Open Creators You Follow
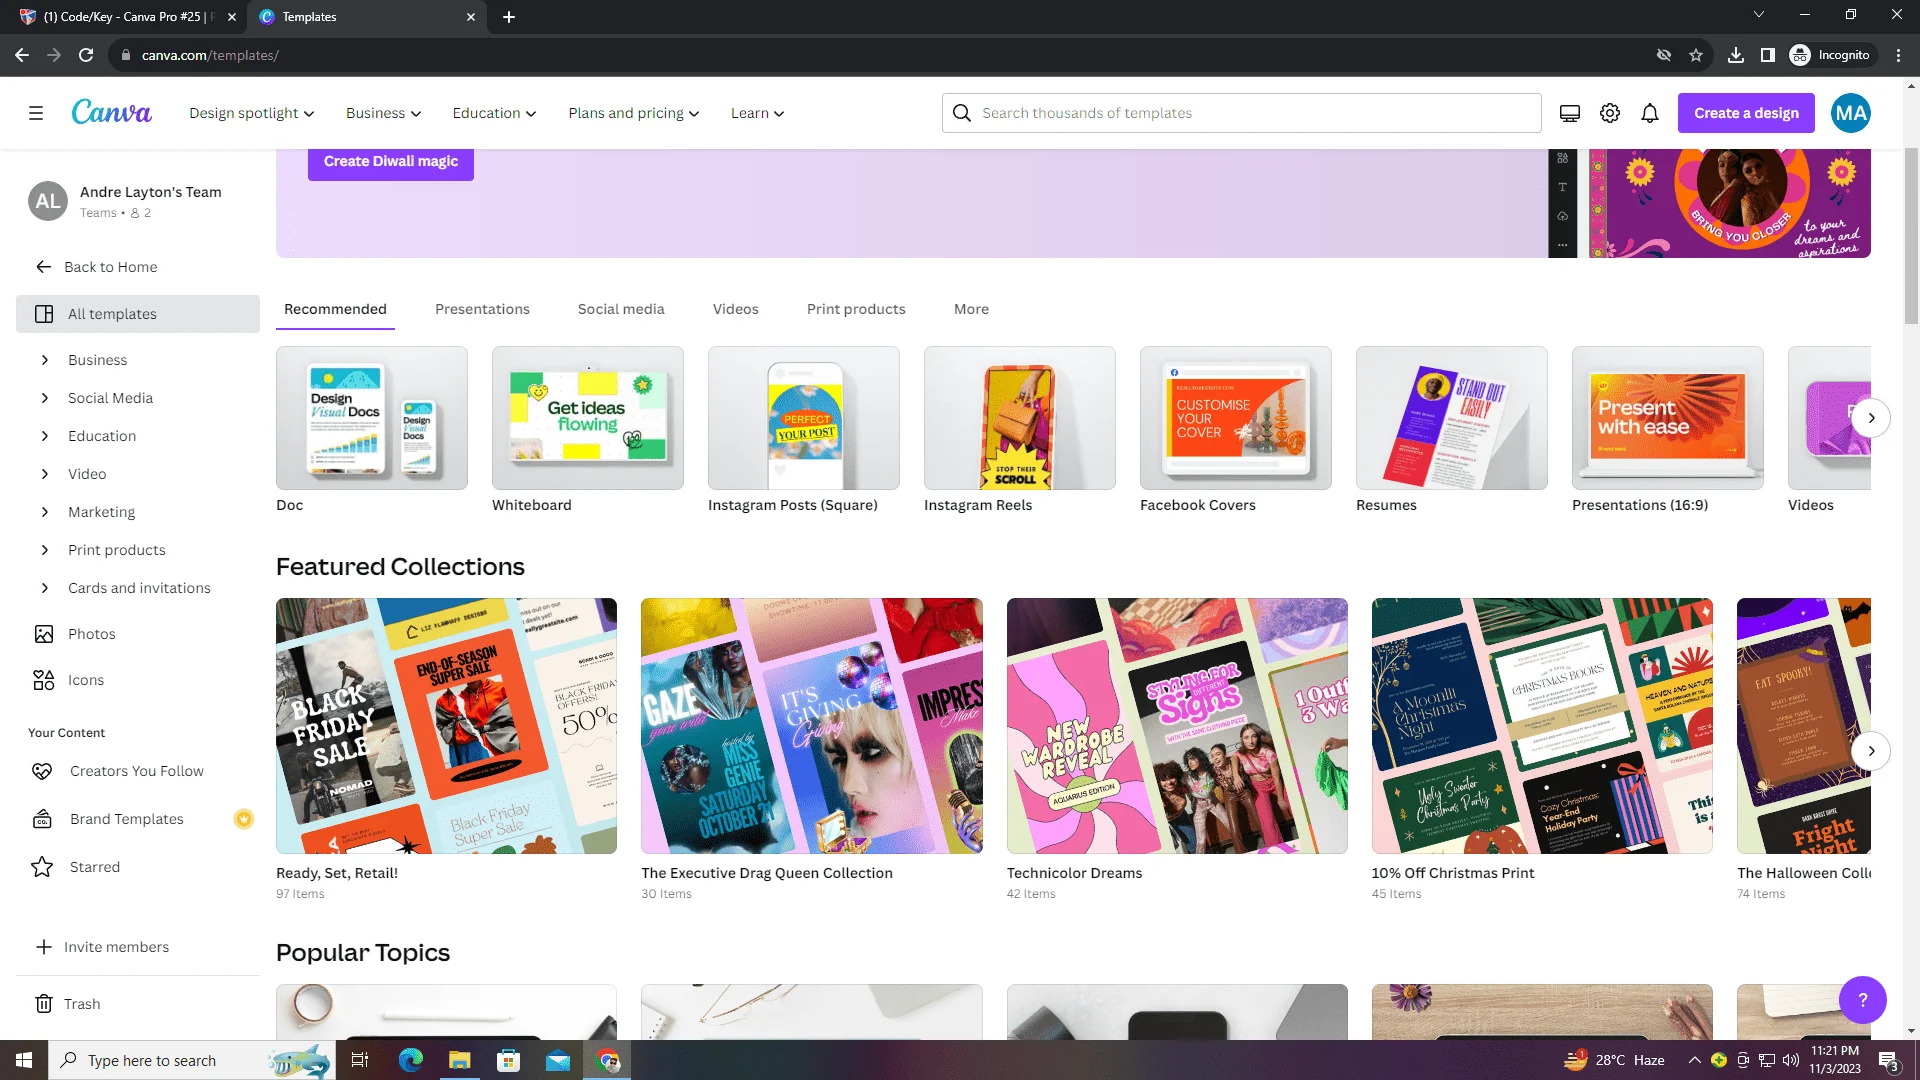 point(138,771)
